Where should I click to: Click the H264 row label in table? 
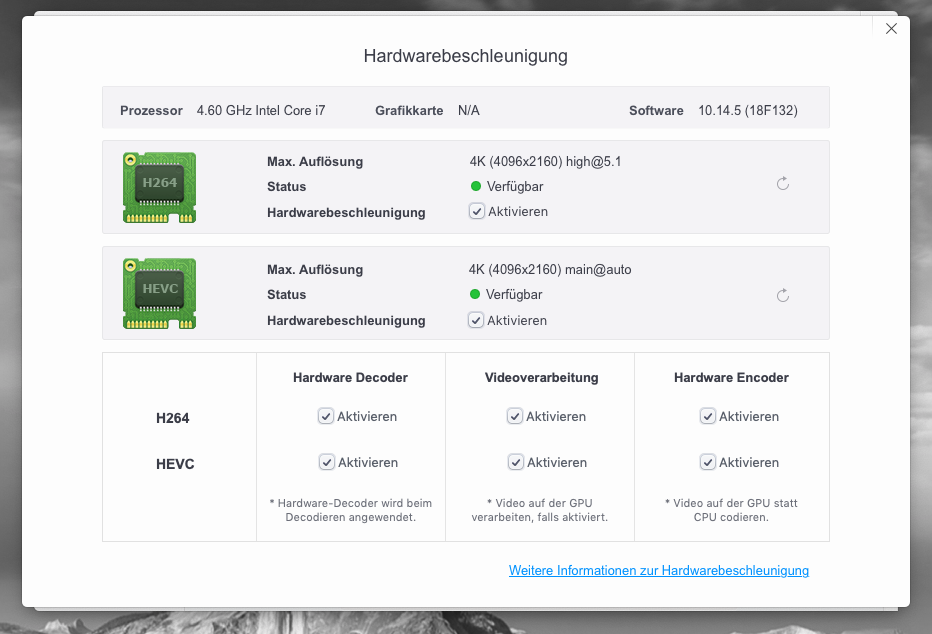click(172, 418)
